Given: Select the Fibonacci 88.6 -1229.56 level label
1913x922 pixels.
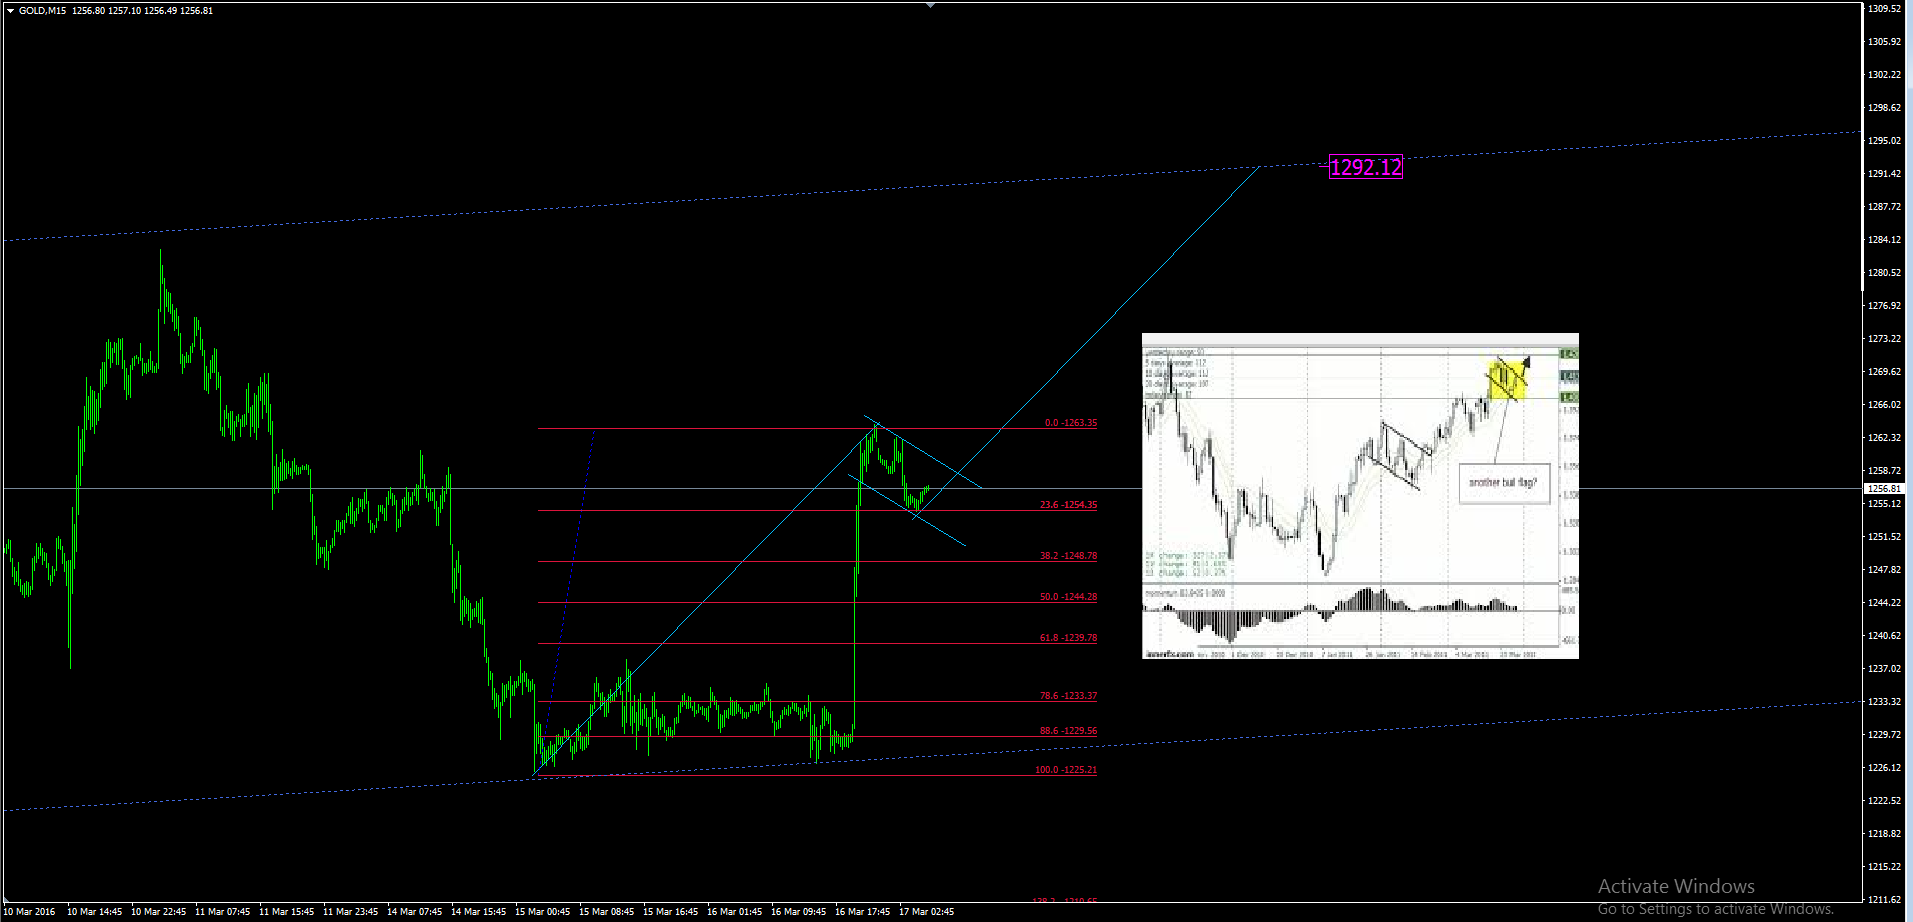Looking at the screenshot, I should pos(1068,731).
